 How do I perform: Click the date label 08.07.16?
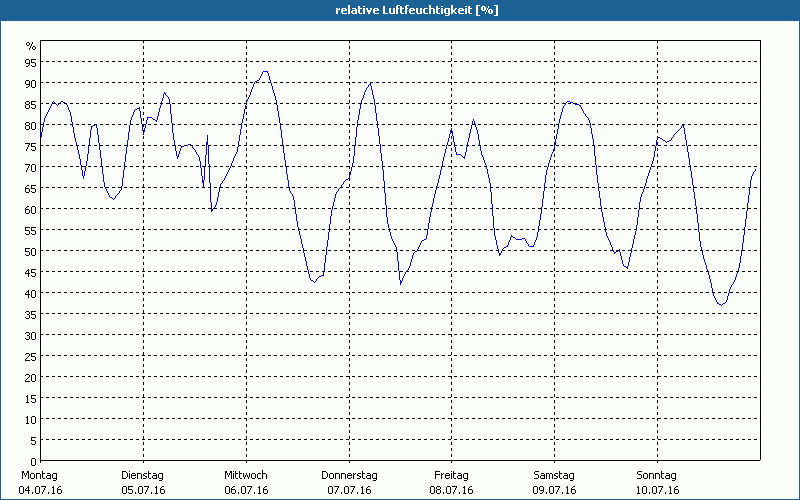pyautogui.click(x=452, y=490)
